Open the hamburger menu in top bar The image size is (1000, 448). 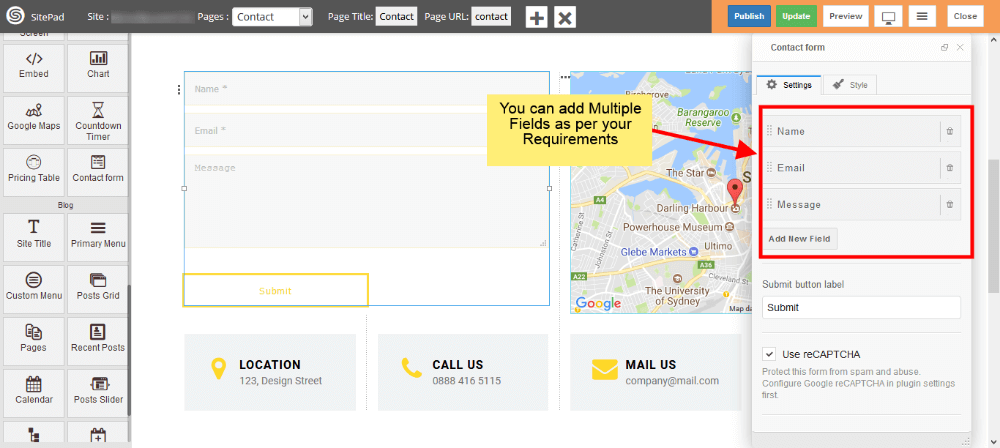(922, 17)
